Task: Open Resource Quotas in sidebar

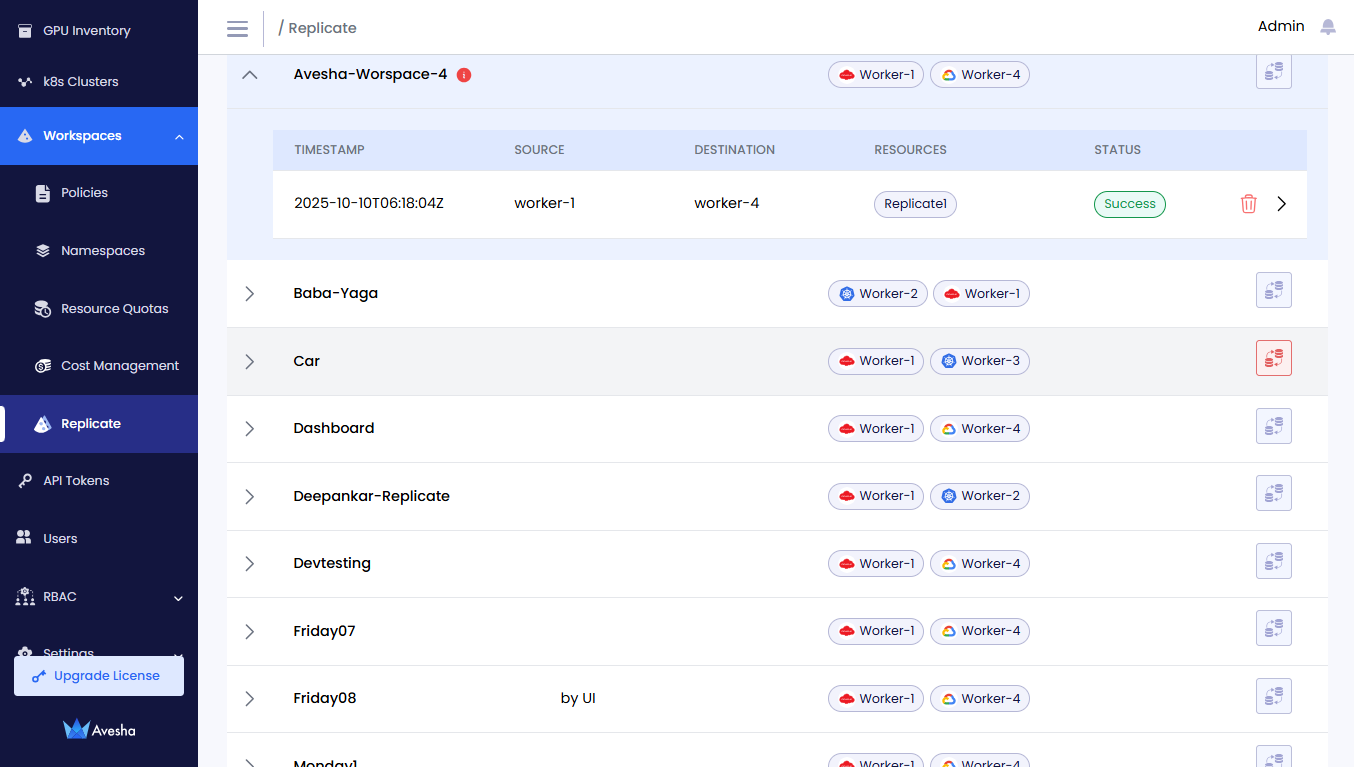Action: pyautogui.click(x=114, y=309)
